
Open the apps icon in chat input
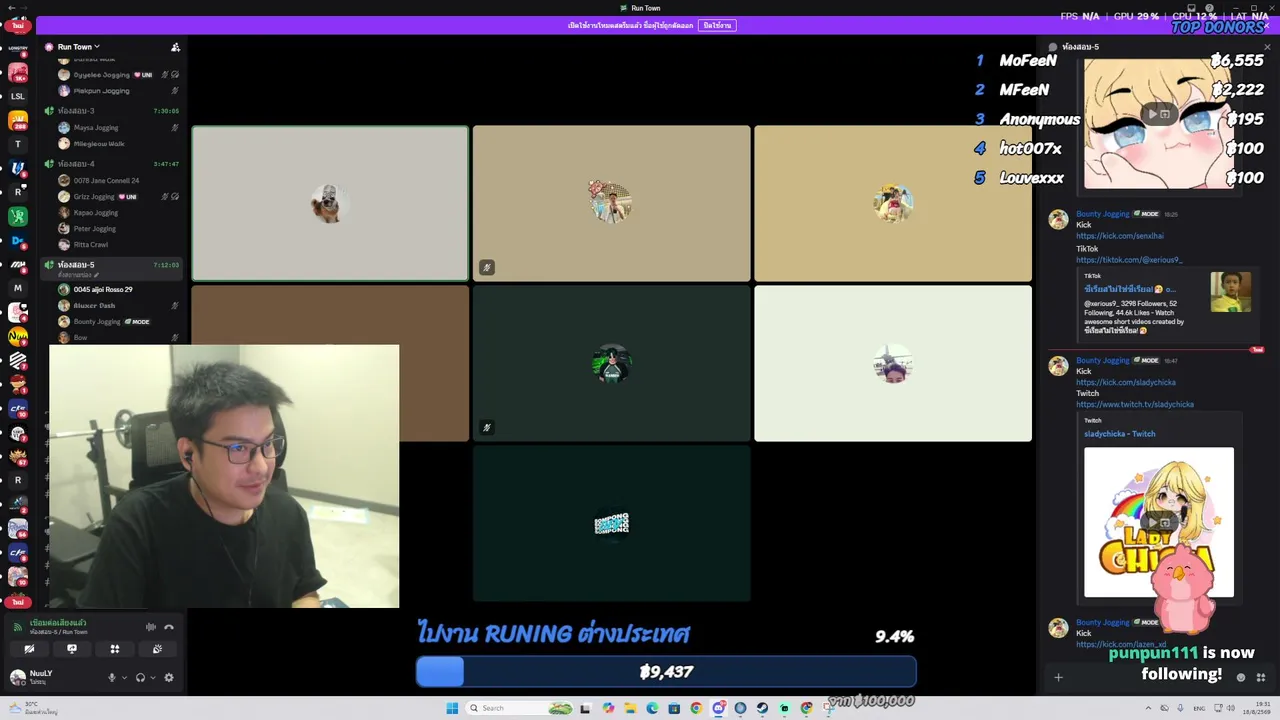(1261, 677)
